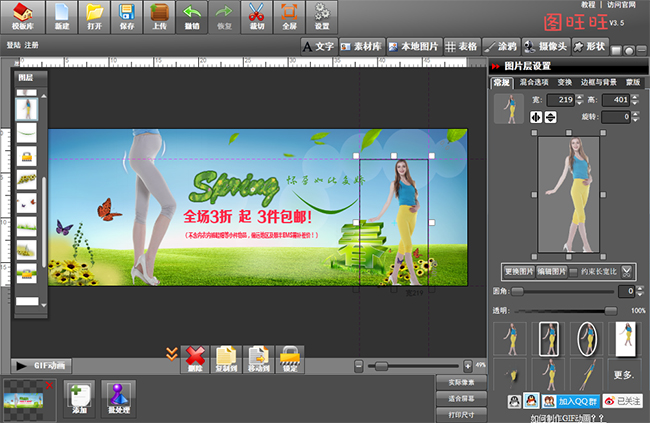Click the 教程 tutorial link
The height and width of the screenshot is (423, 650).
588,5
